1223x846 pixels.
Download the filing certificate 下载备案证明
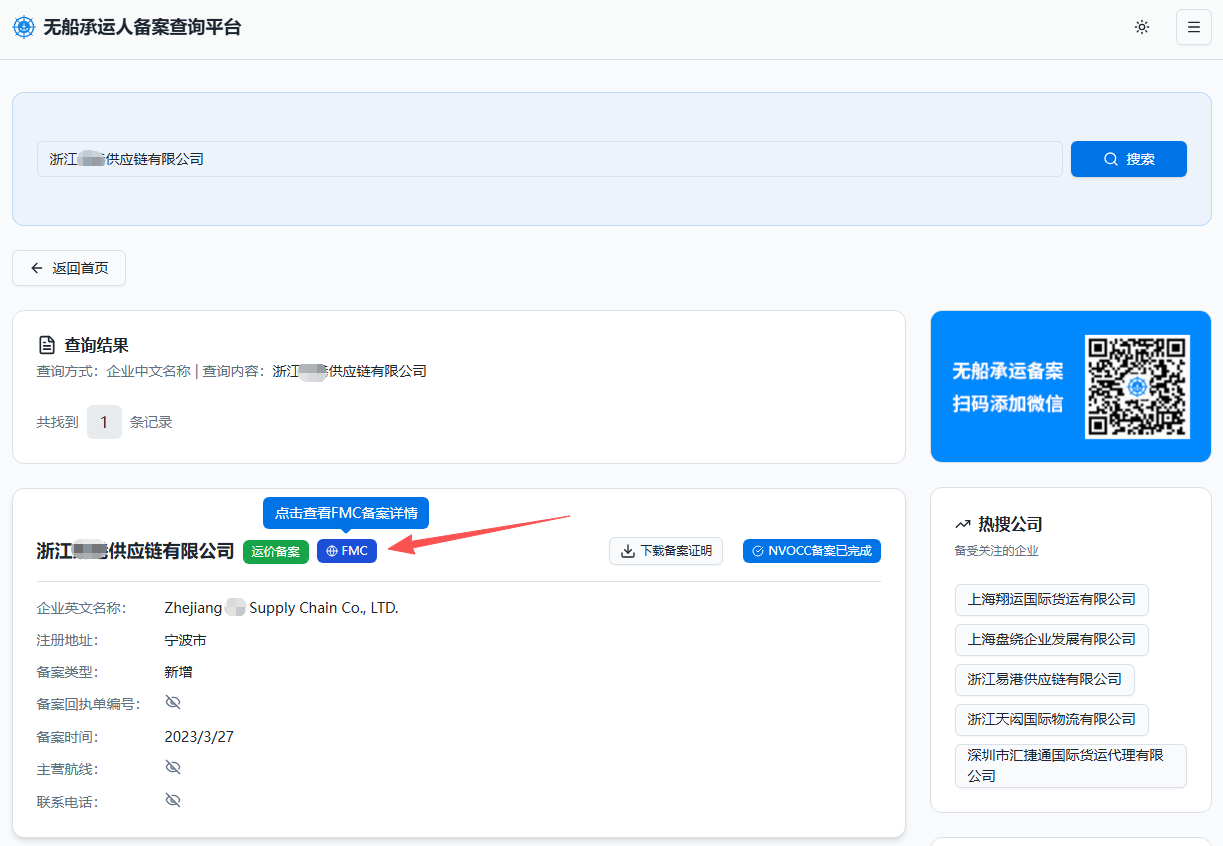click(666, 551)
